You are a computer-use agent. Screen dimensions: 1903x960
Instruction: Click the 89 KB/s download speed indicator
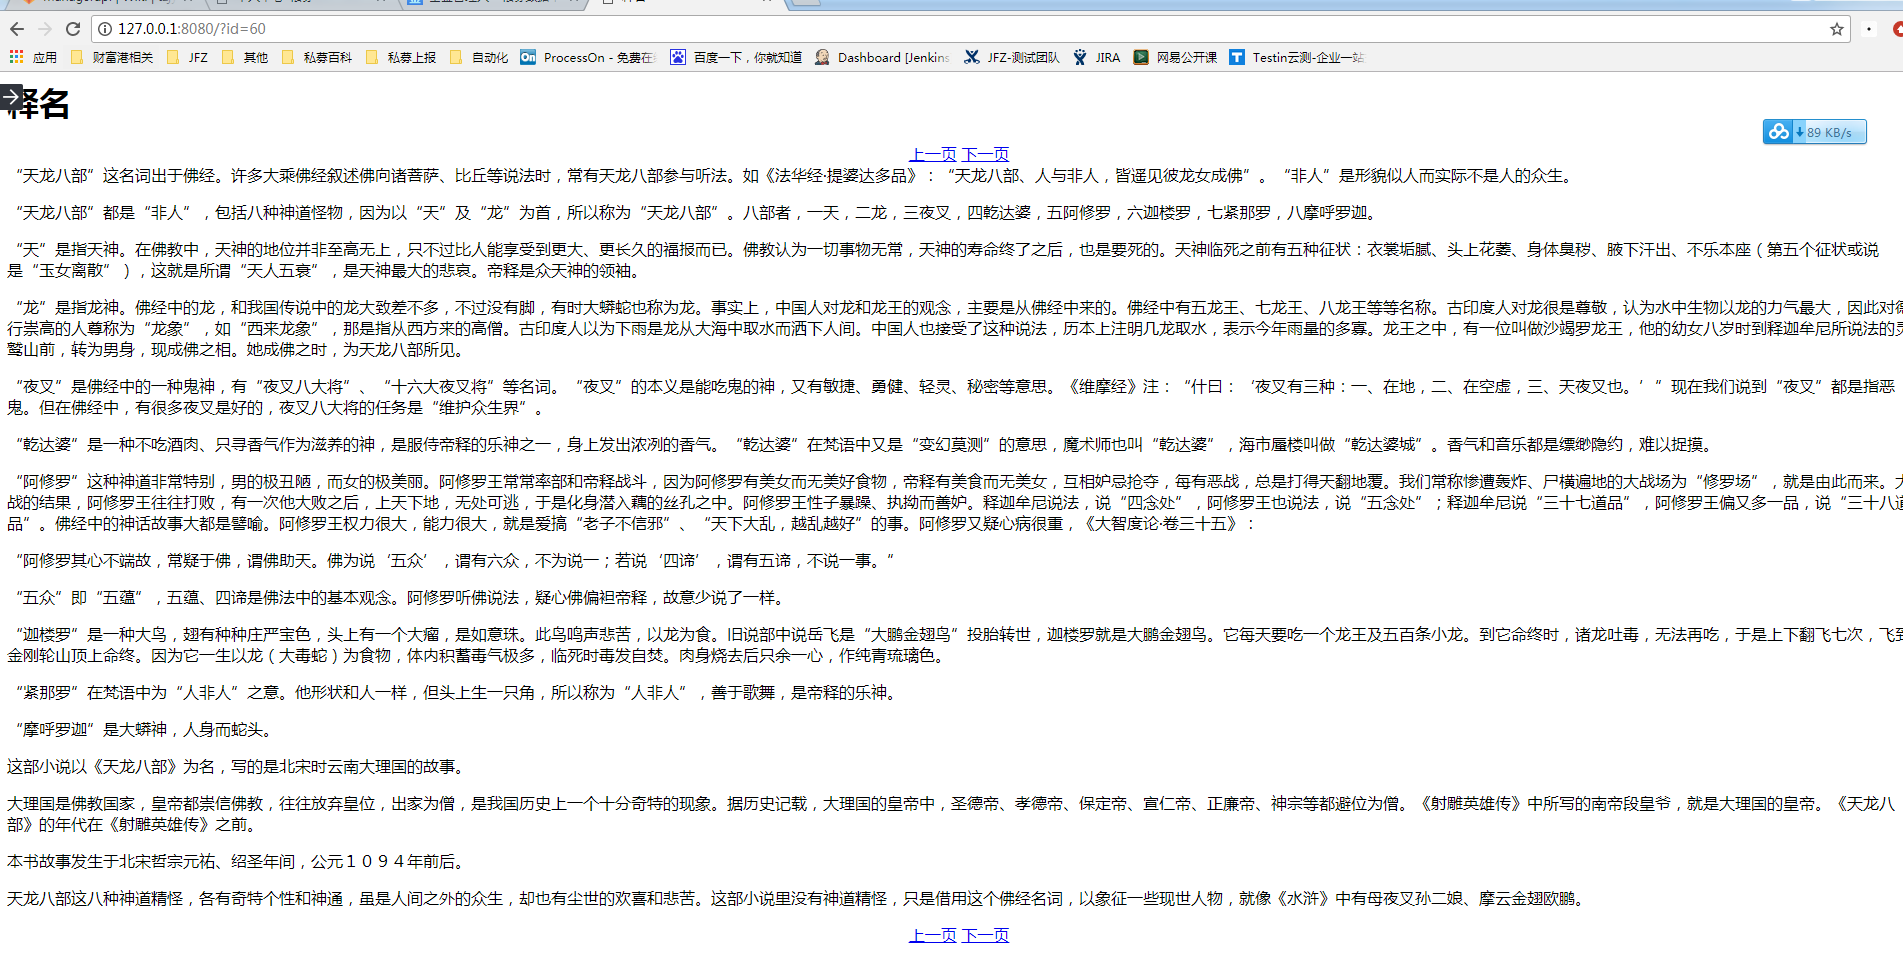(1830, 132)
